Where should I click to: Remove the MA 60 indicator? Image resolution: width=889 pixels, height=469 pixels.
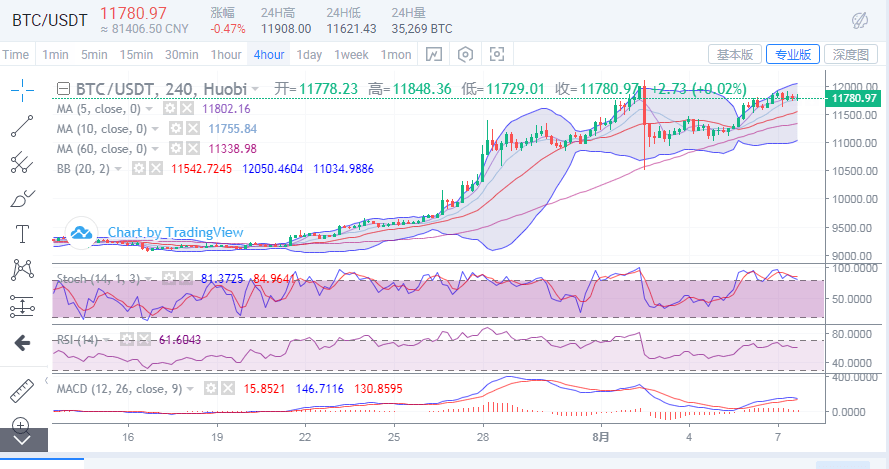(193, 149)
